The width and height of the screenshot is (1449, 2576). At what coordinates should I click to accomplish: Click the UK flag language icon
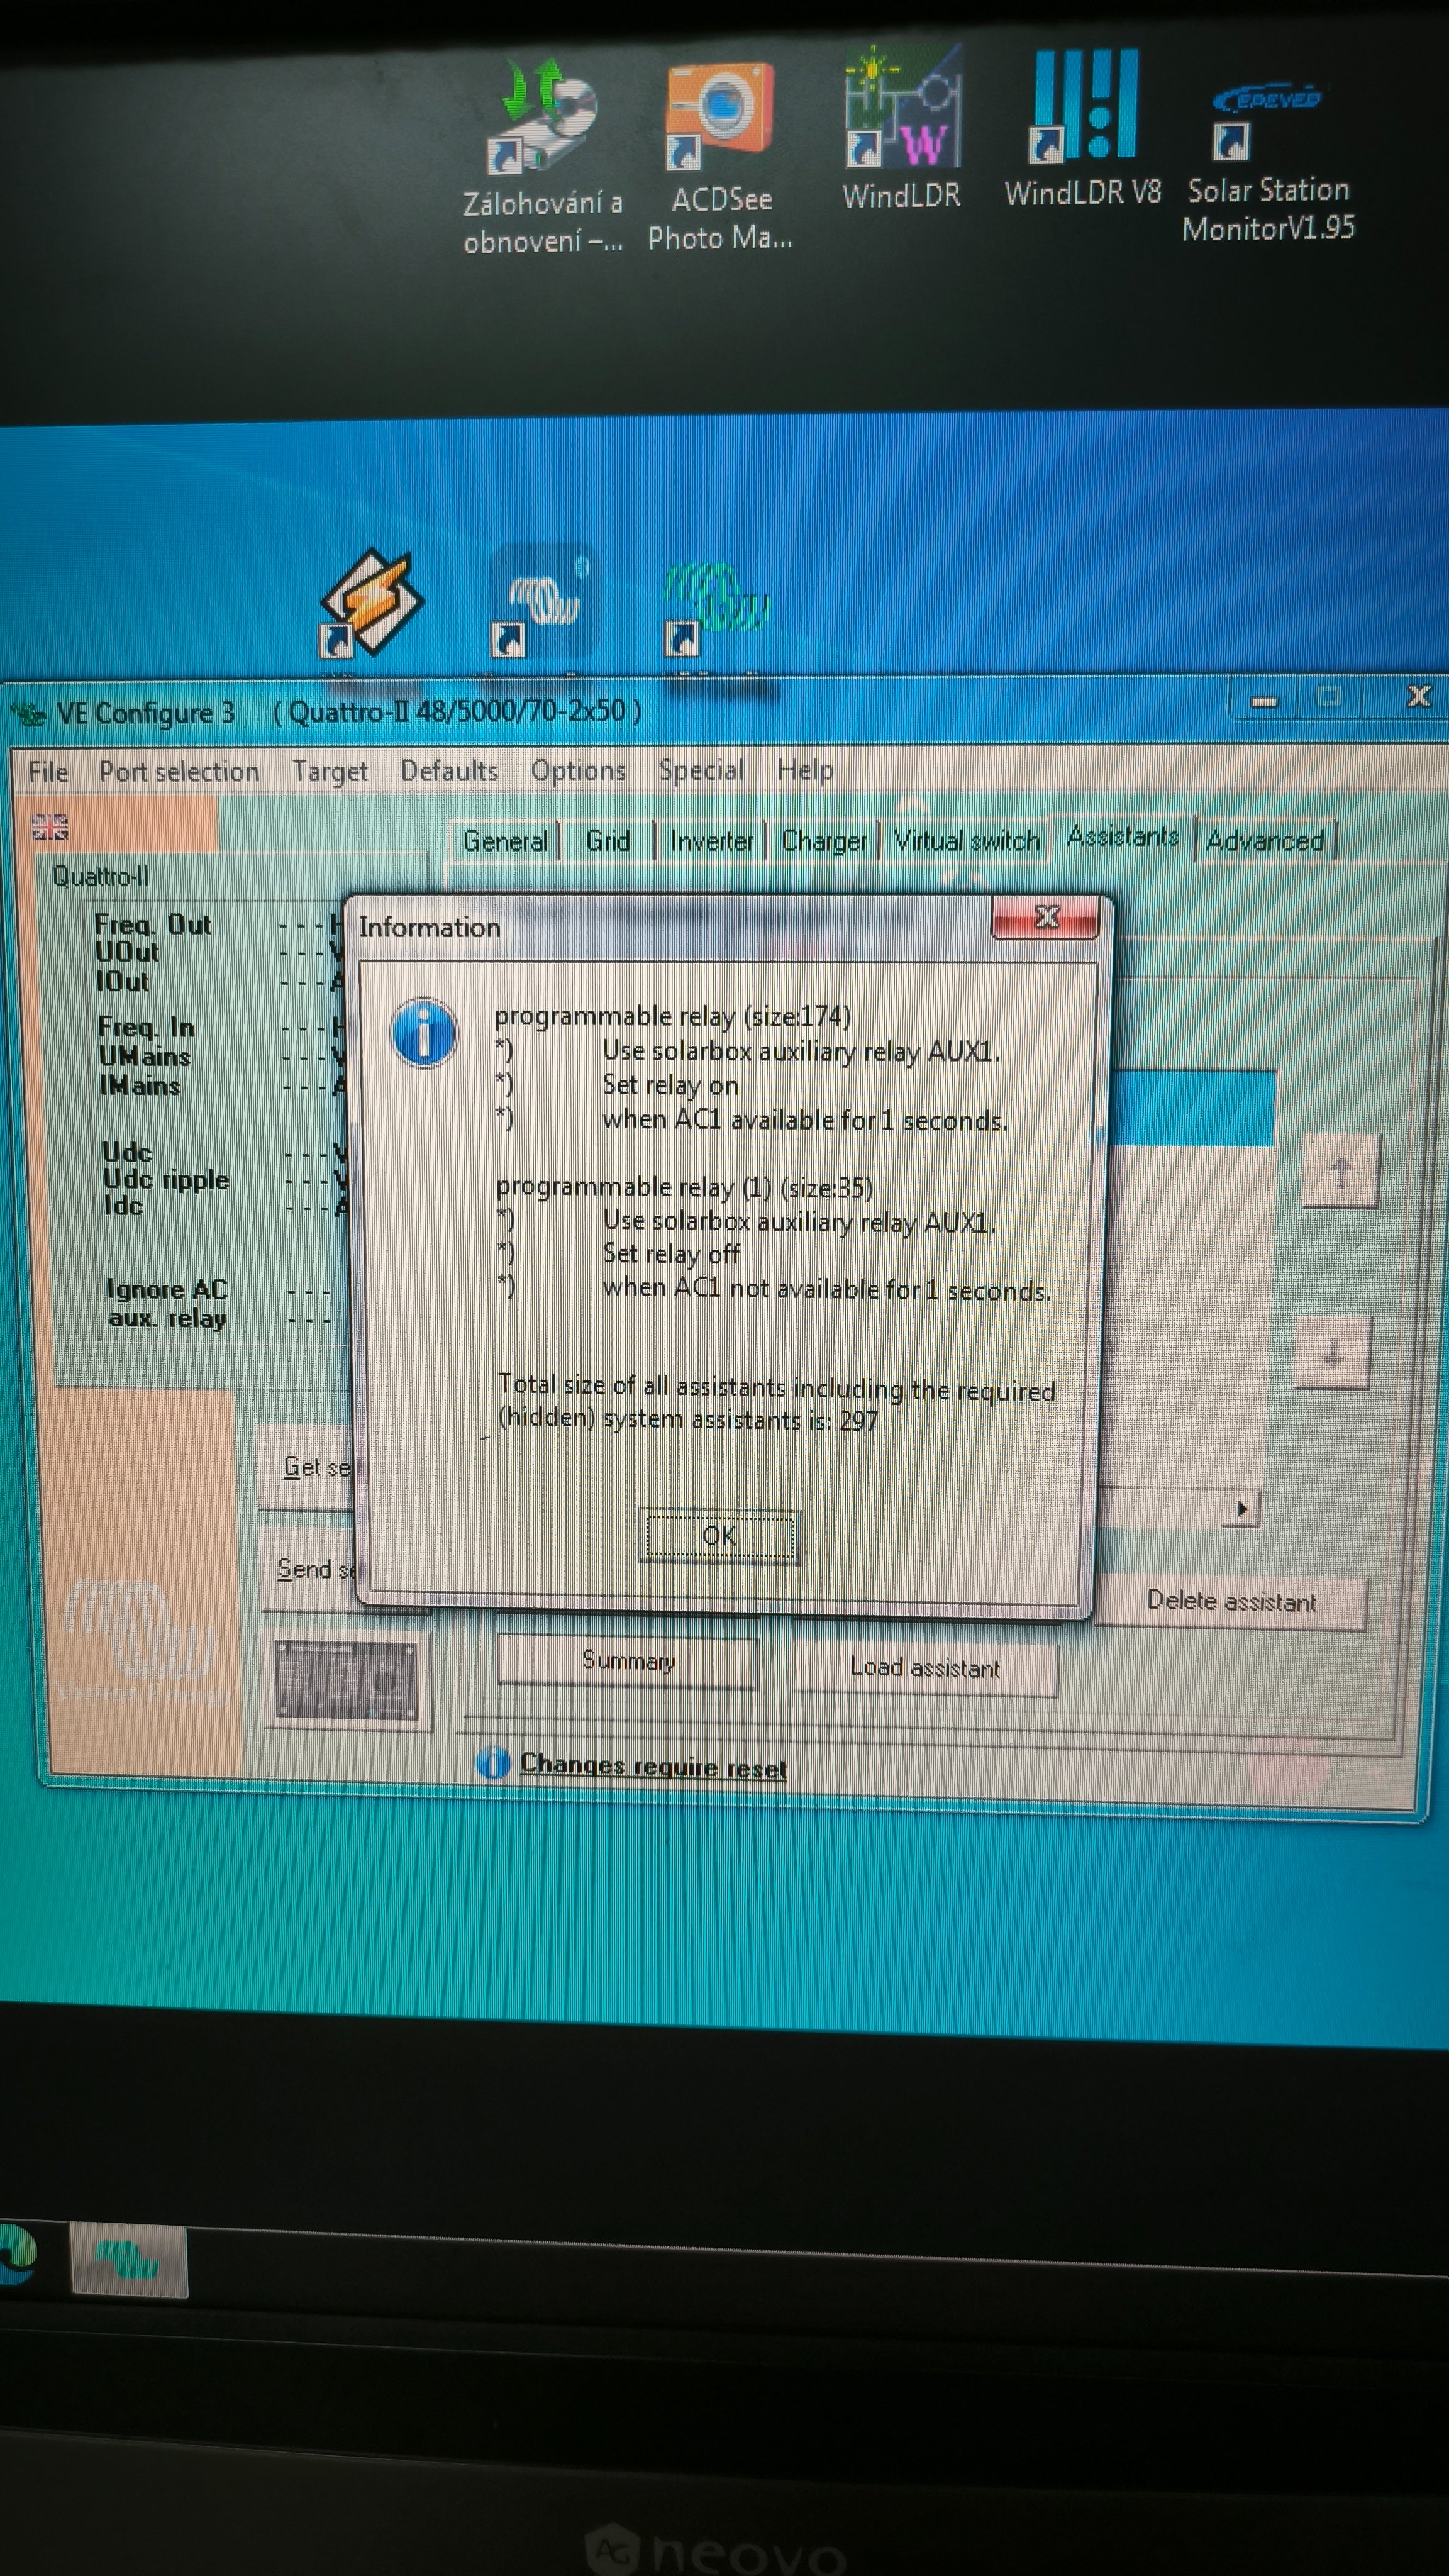click(x=50, y=826)
